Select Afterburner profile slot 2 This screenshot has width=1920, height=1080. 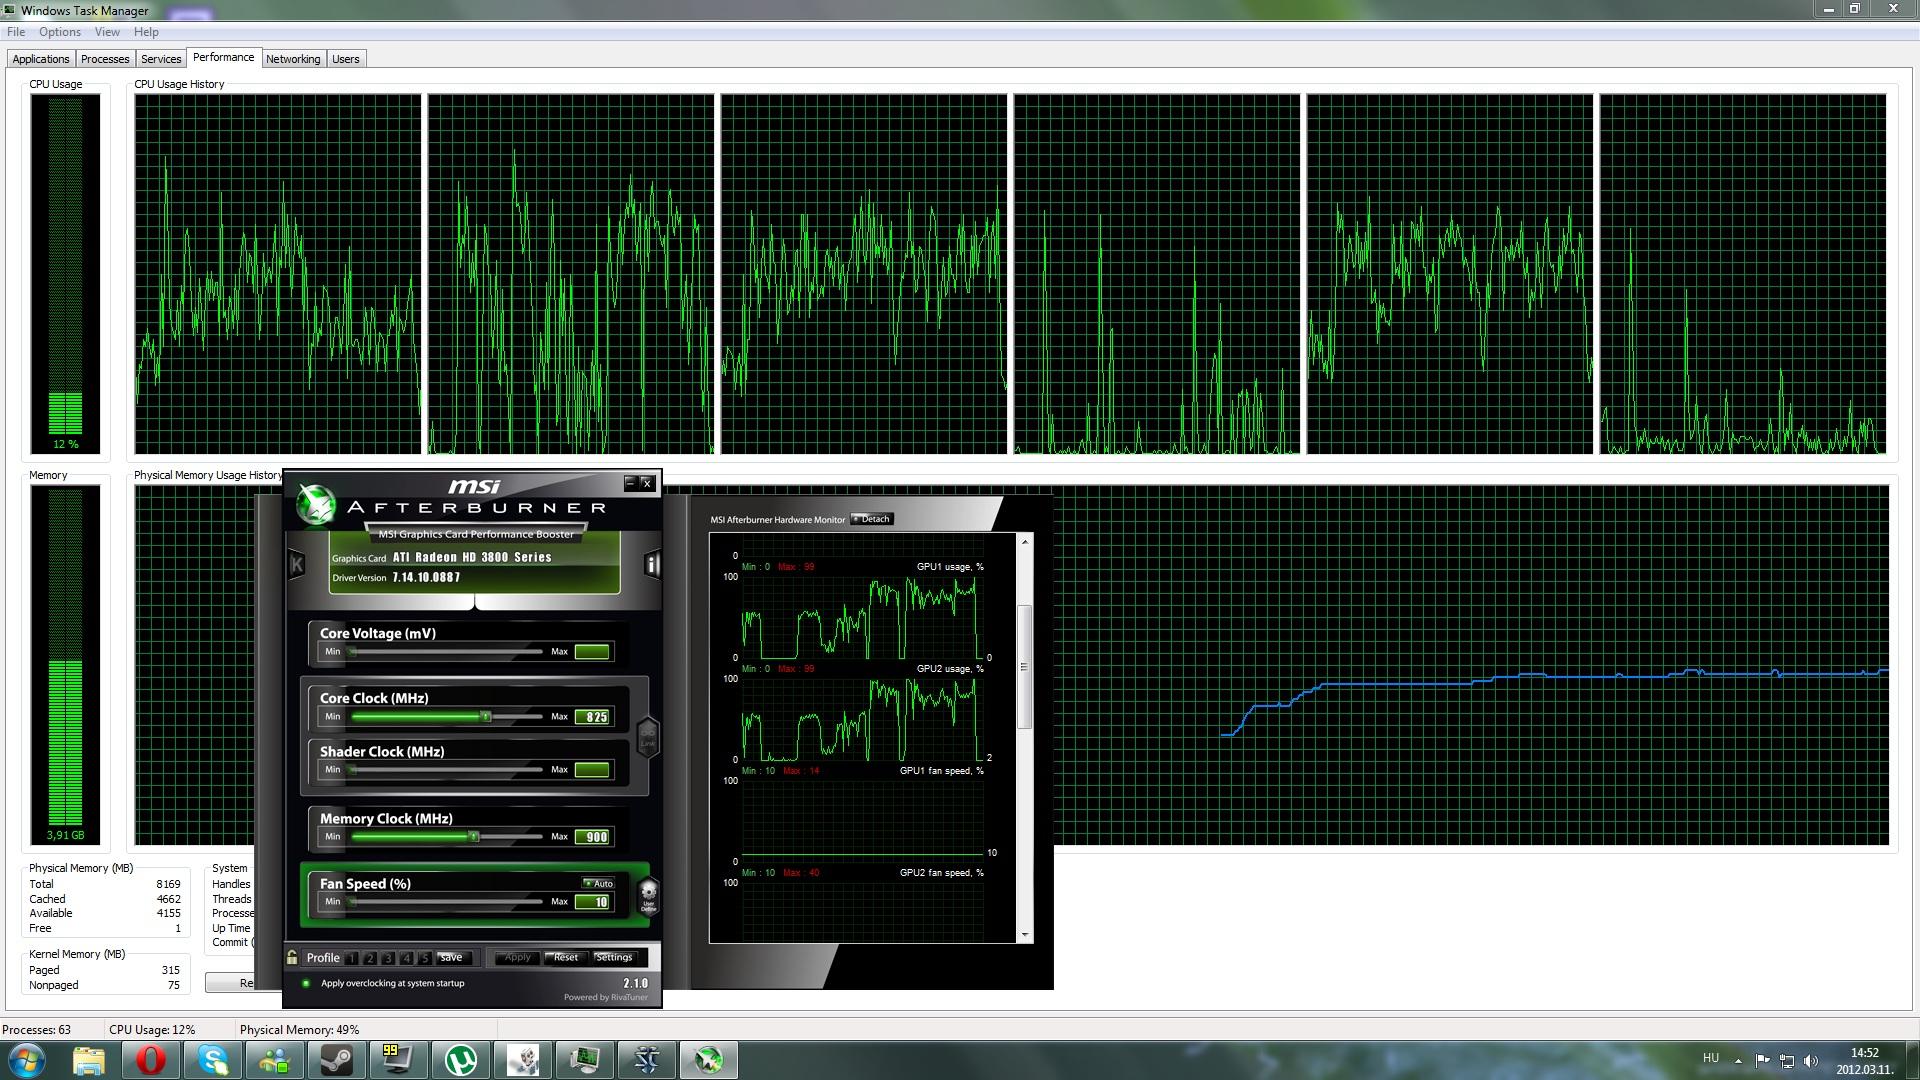coord(370,958)
